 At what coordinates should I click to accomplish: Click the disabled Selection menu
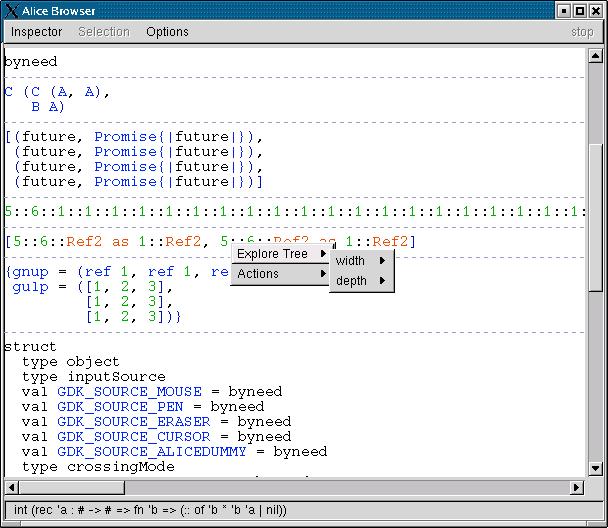coord(104,32)
